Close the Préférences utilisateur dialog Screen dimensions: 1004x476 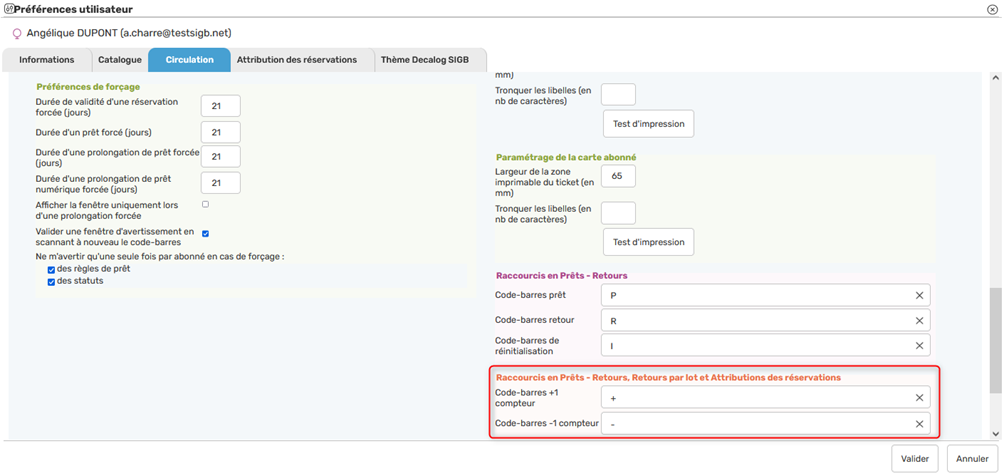point(992,9)
